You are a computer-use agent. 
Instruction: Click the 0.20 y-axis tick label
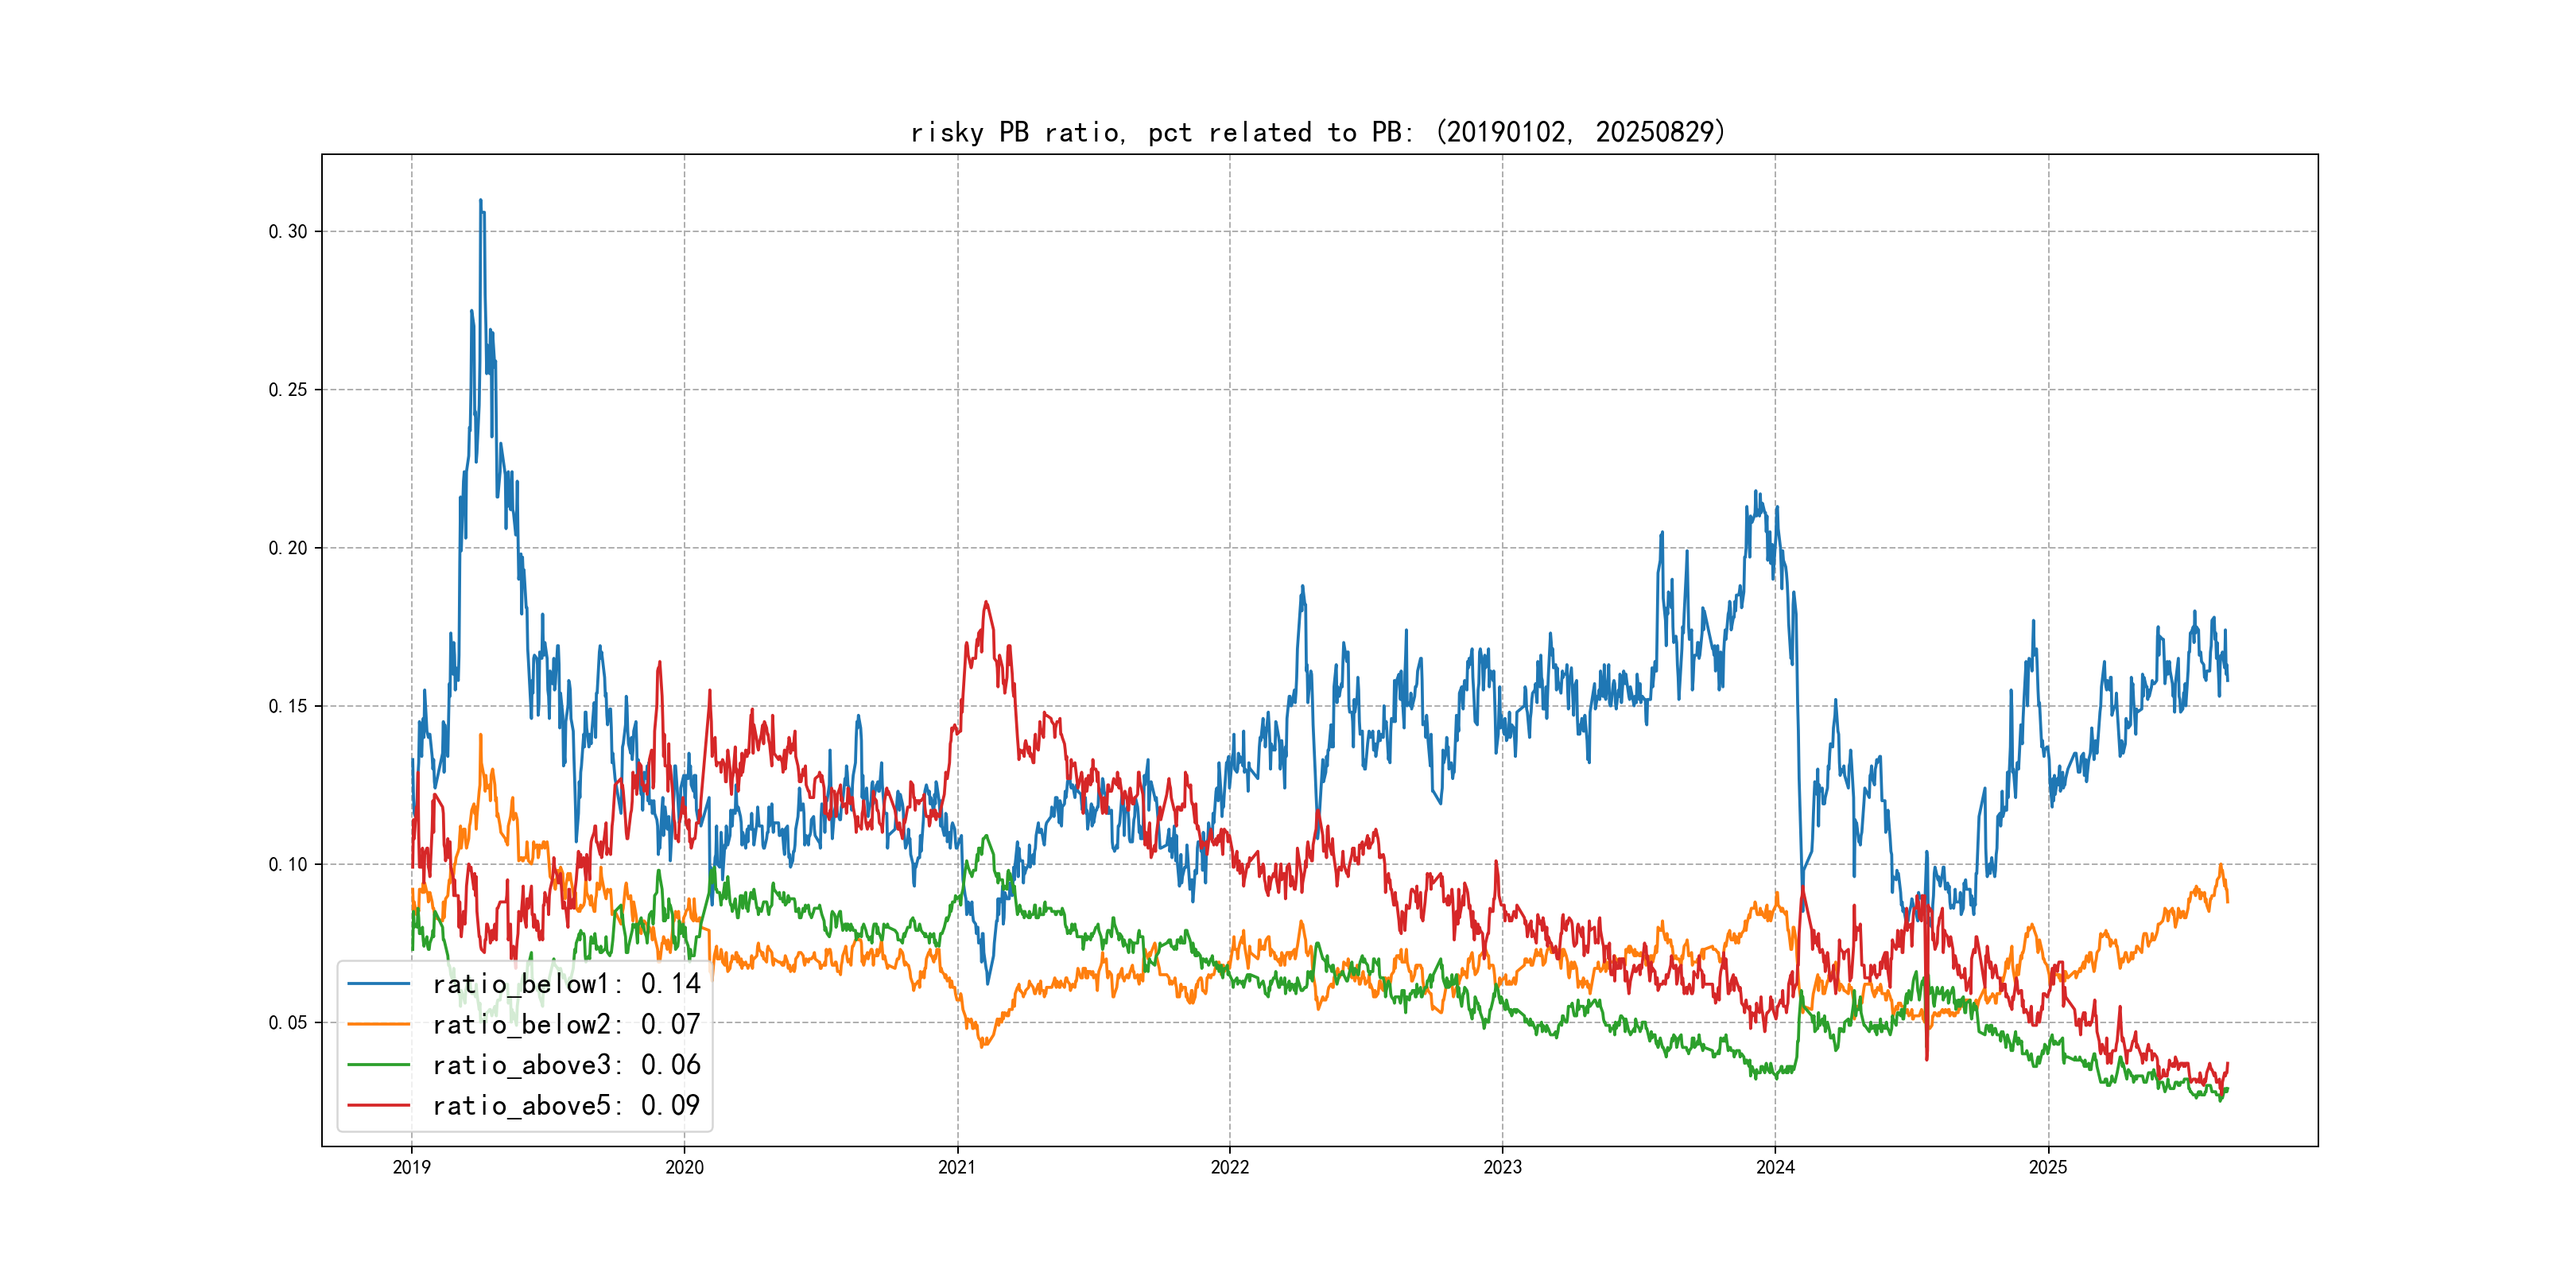tap(288, 548)
